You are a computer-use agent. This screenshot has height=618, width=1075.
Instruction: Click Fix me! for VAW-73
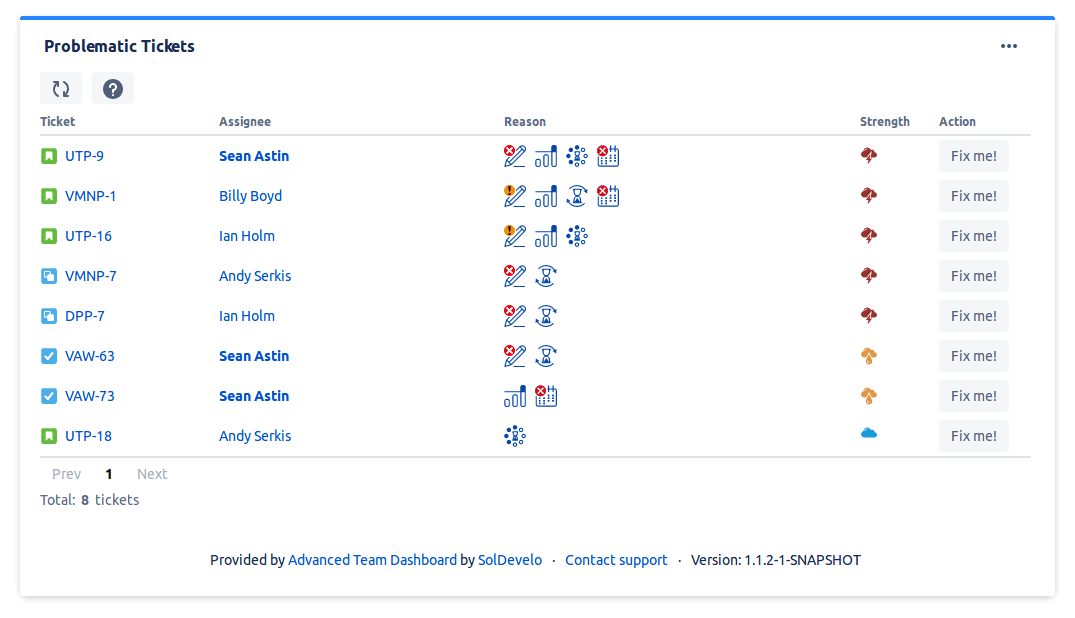coord(974,396)
